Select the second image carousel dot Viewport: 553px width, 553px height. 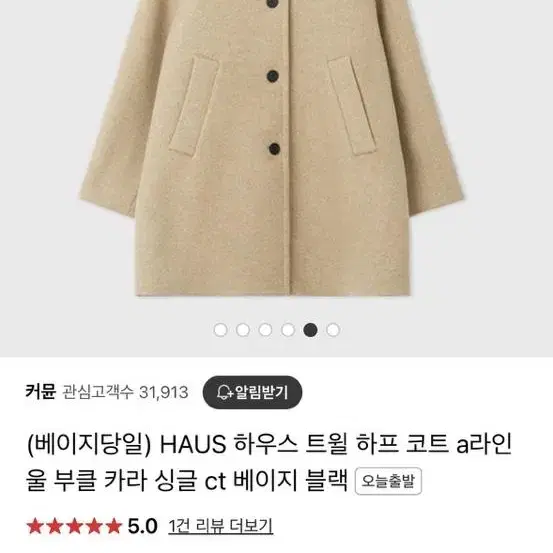(x=243, y=330)
